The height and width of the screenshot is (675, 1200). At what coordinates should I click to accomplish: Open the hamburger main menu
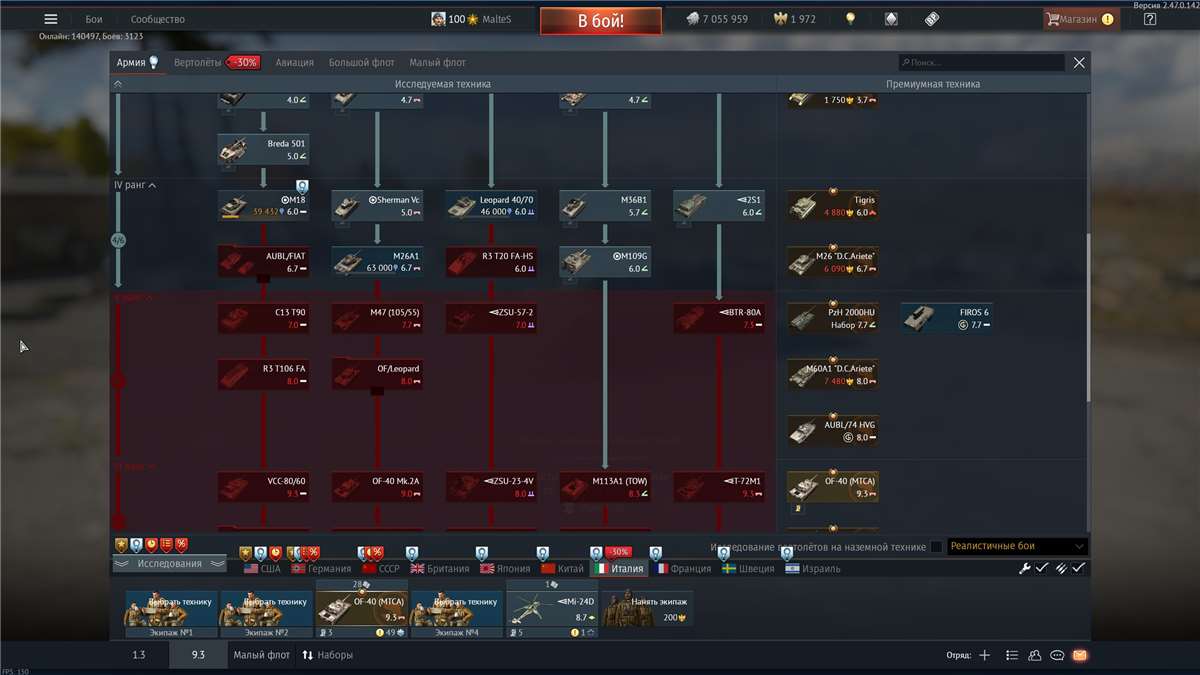(x=51, y=19)
